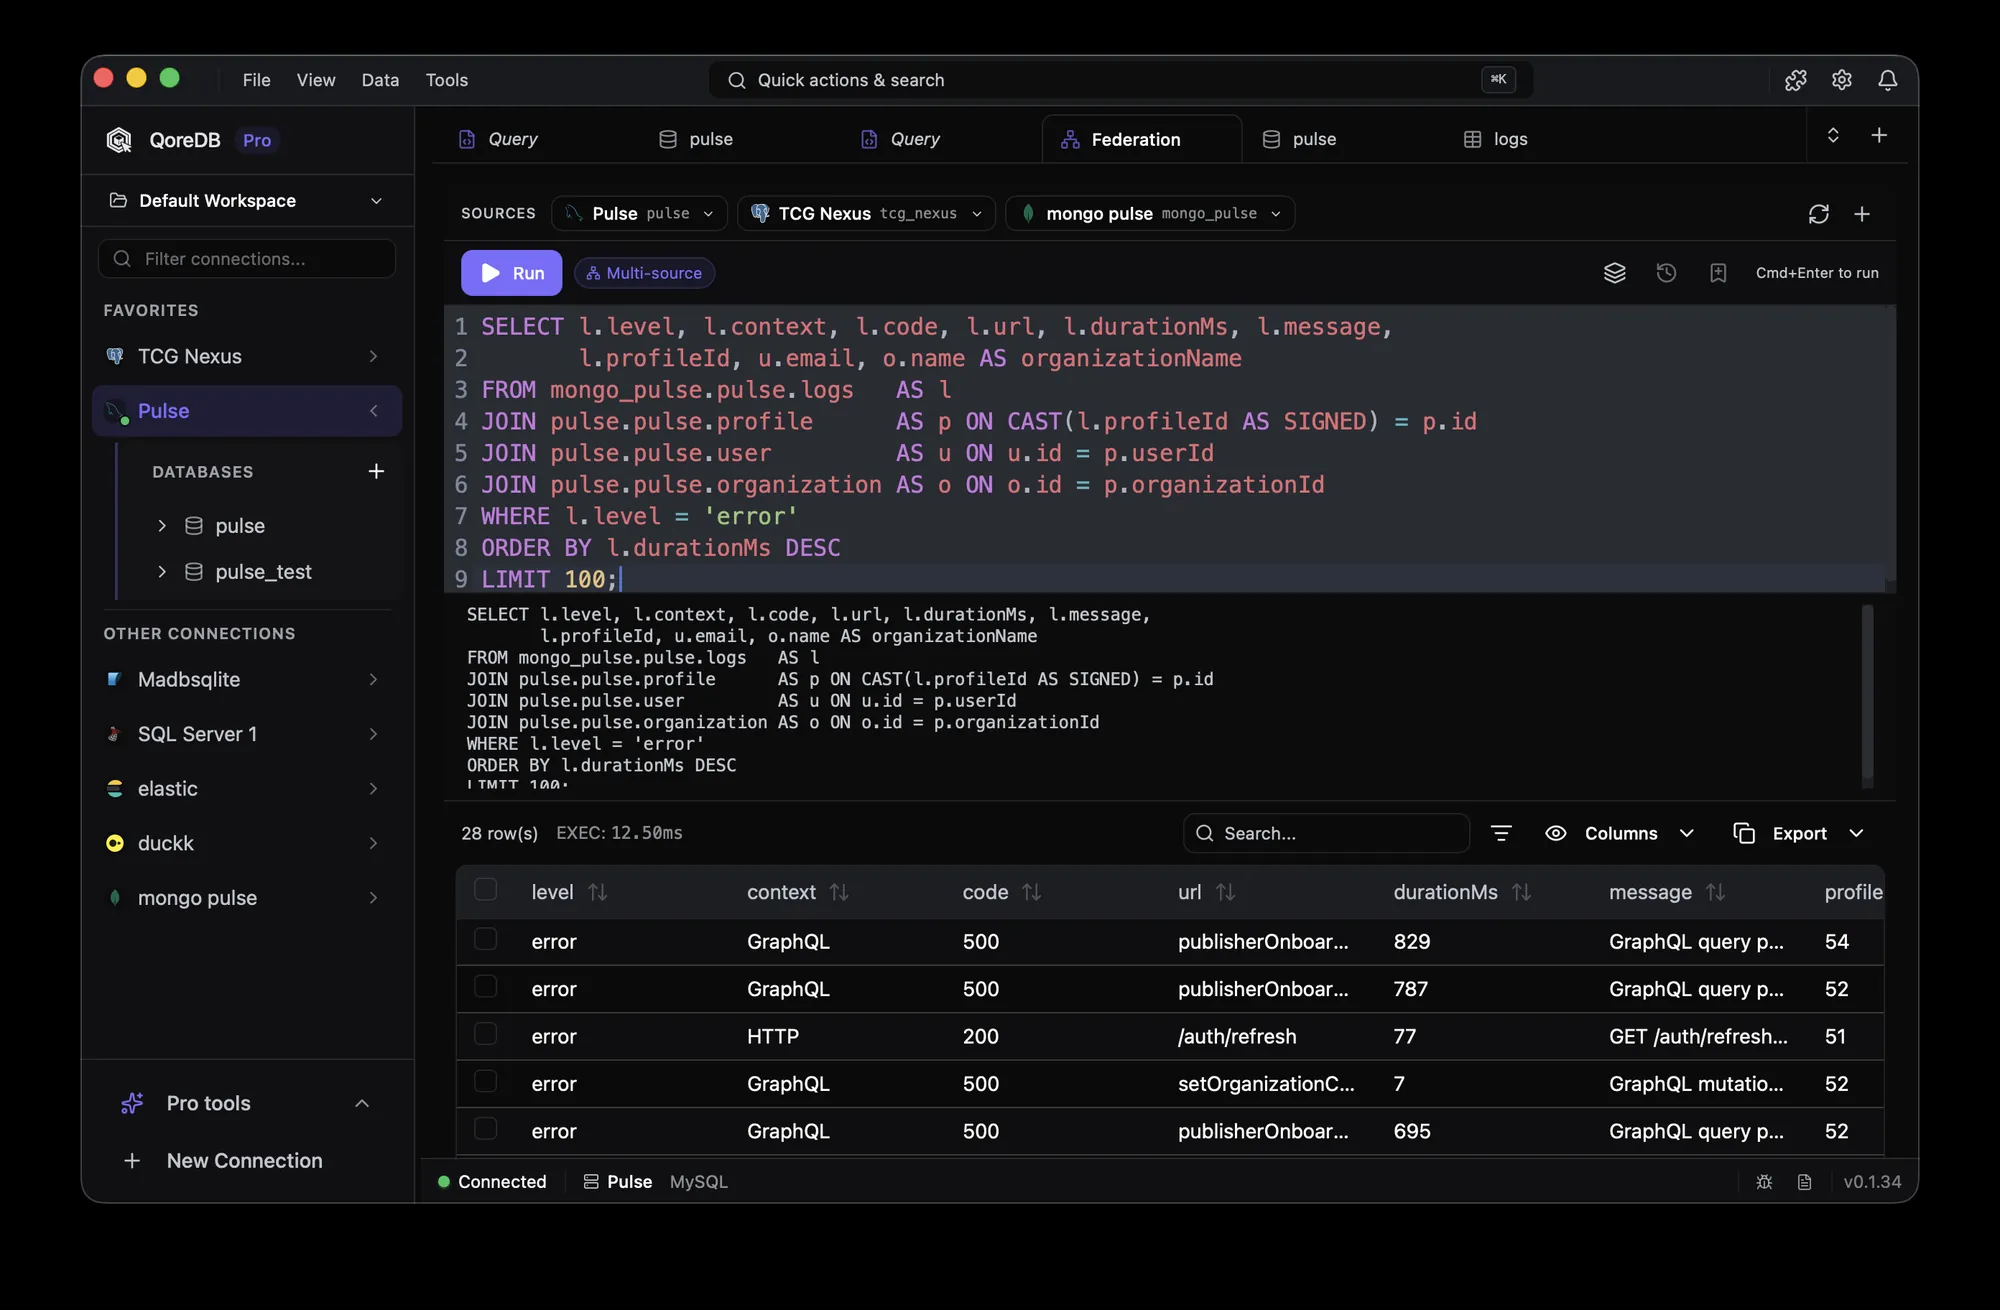The image size is (2000, 1310).
Task: Click the query history clock icon
Action: (x=1666, y=272)
